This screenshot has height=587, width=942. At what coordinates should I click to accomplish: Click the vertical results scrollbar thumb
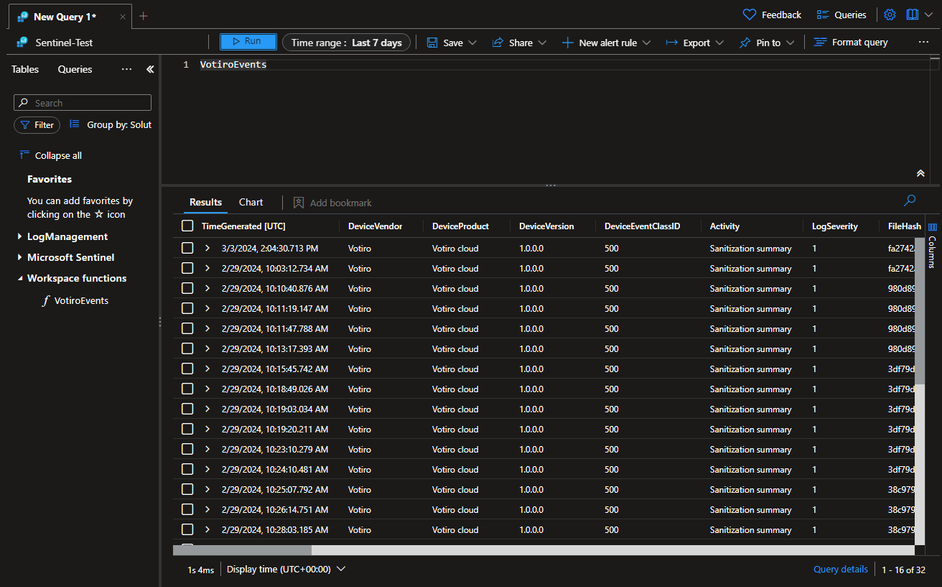(919, 311)
